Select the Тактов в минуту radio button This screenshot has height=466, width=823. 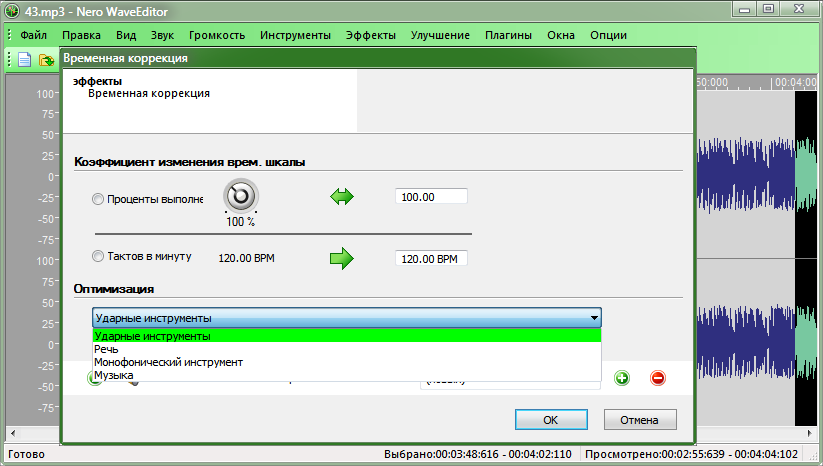(x=98, y=257)
